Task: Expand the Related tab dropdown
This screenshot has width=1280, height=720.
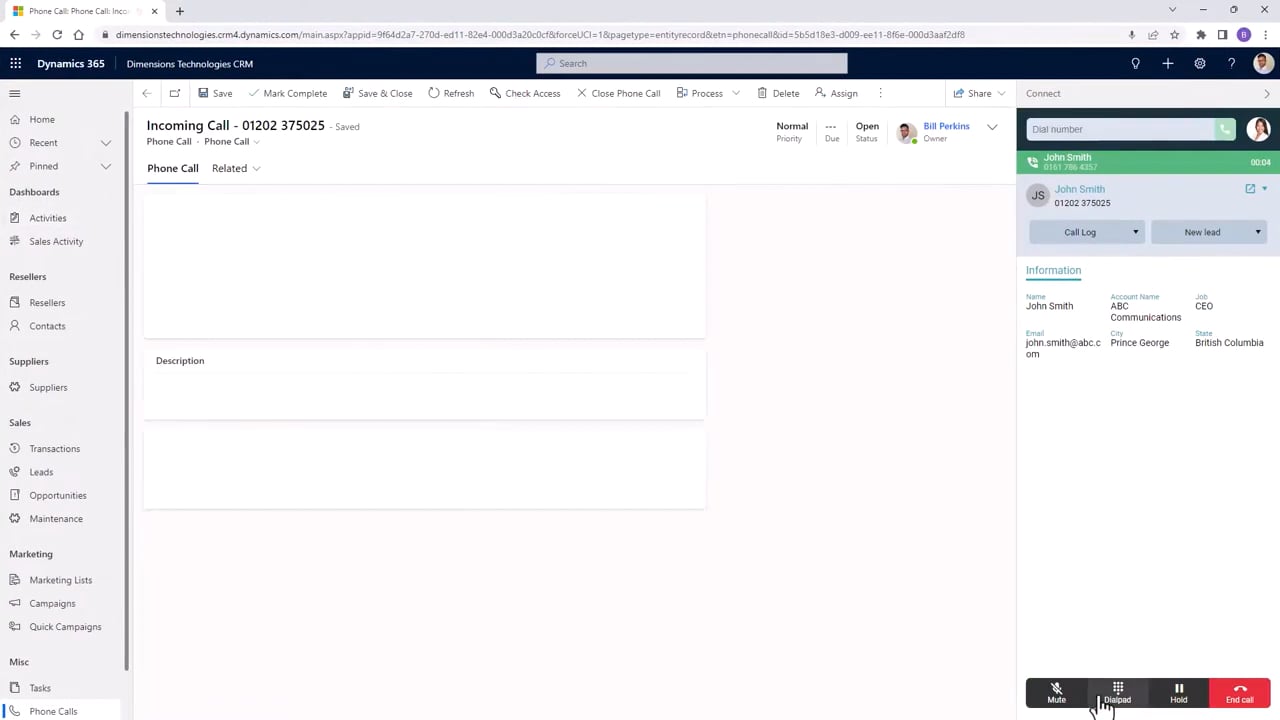Action: [236, 168]
